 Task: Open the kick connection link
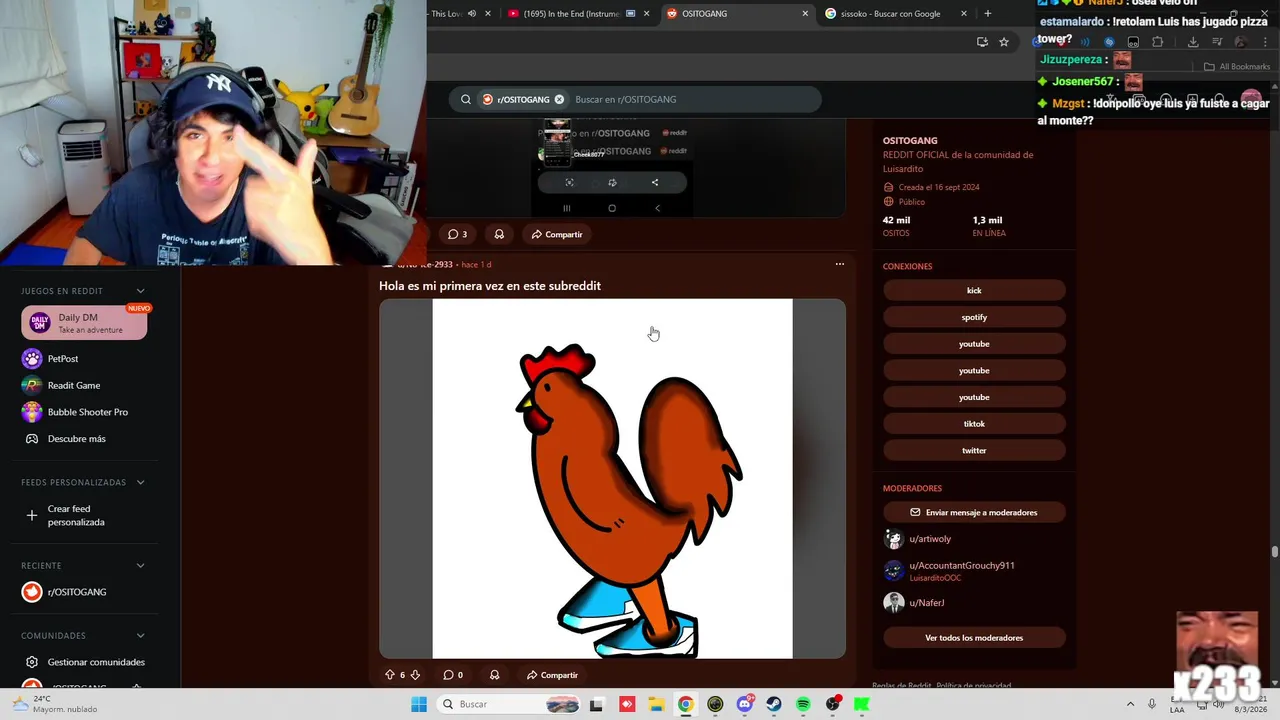coord(974,290)
